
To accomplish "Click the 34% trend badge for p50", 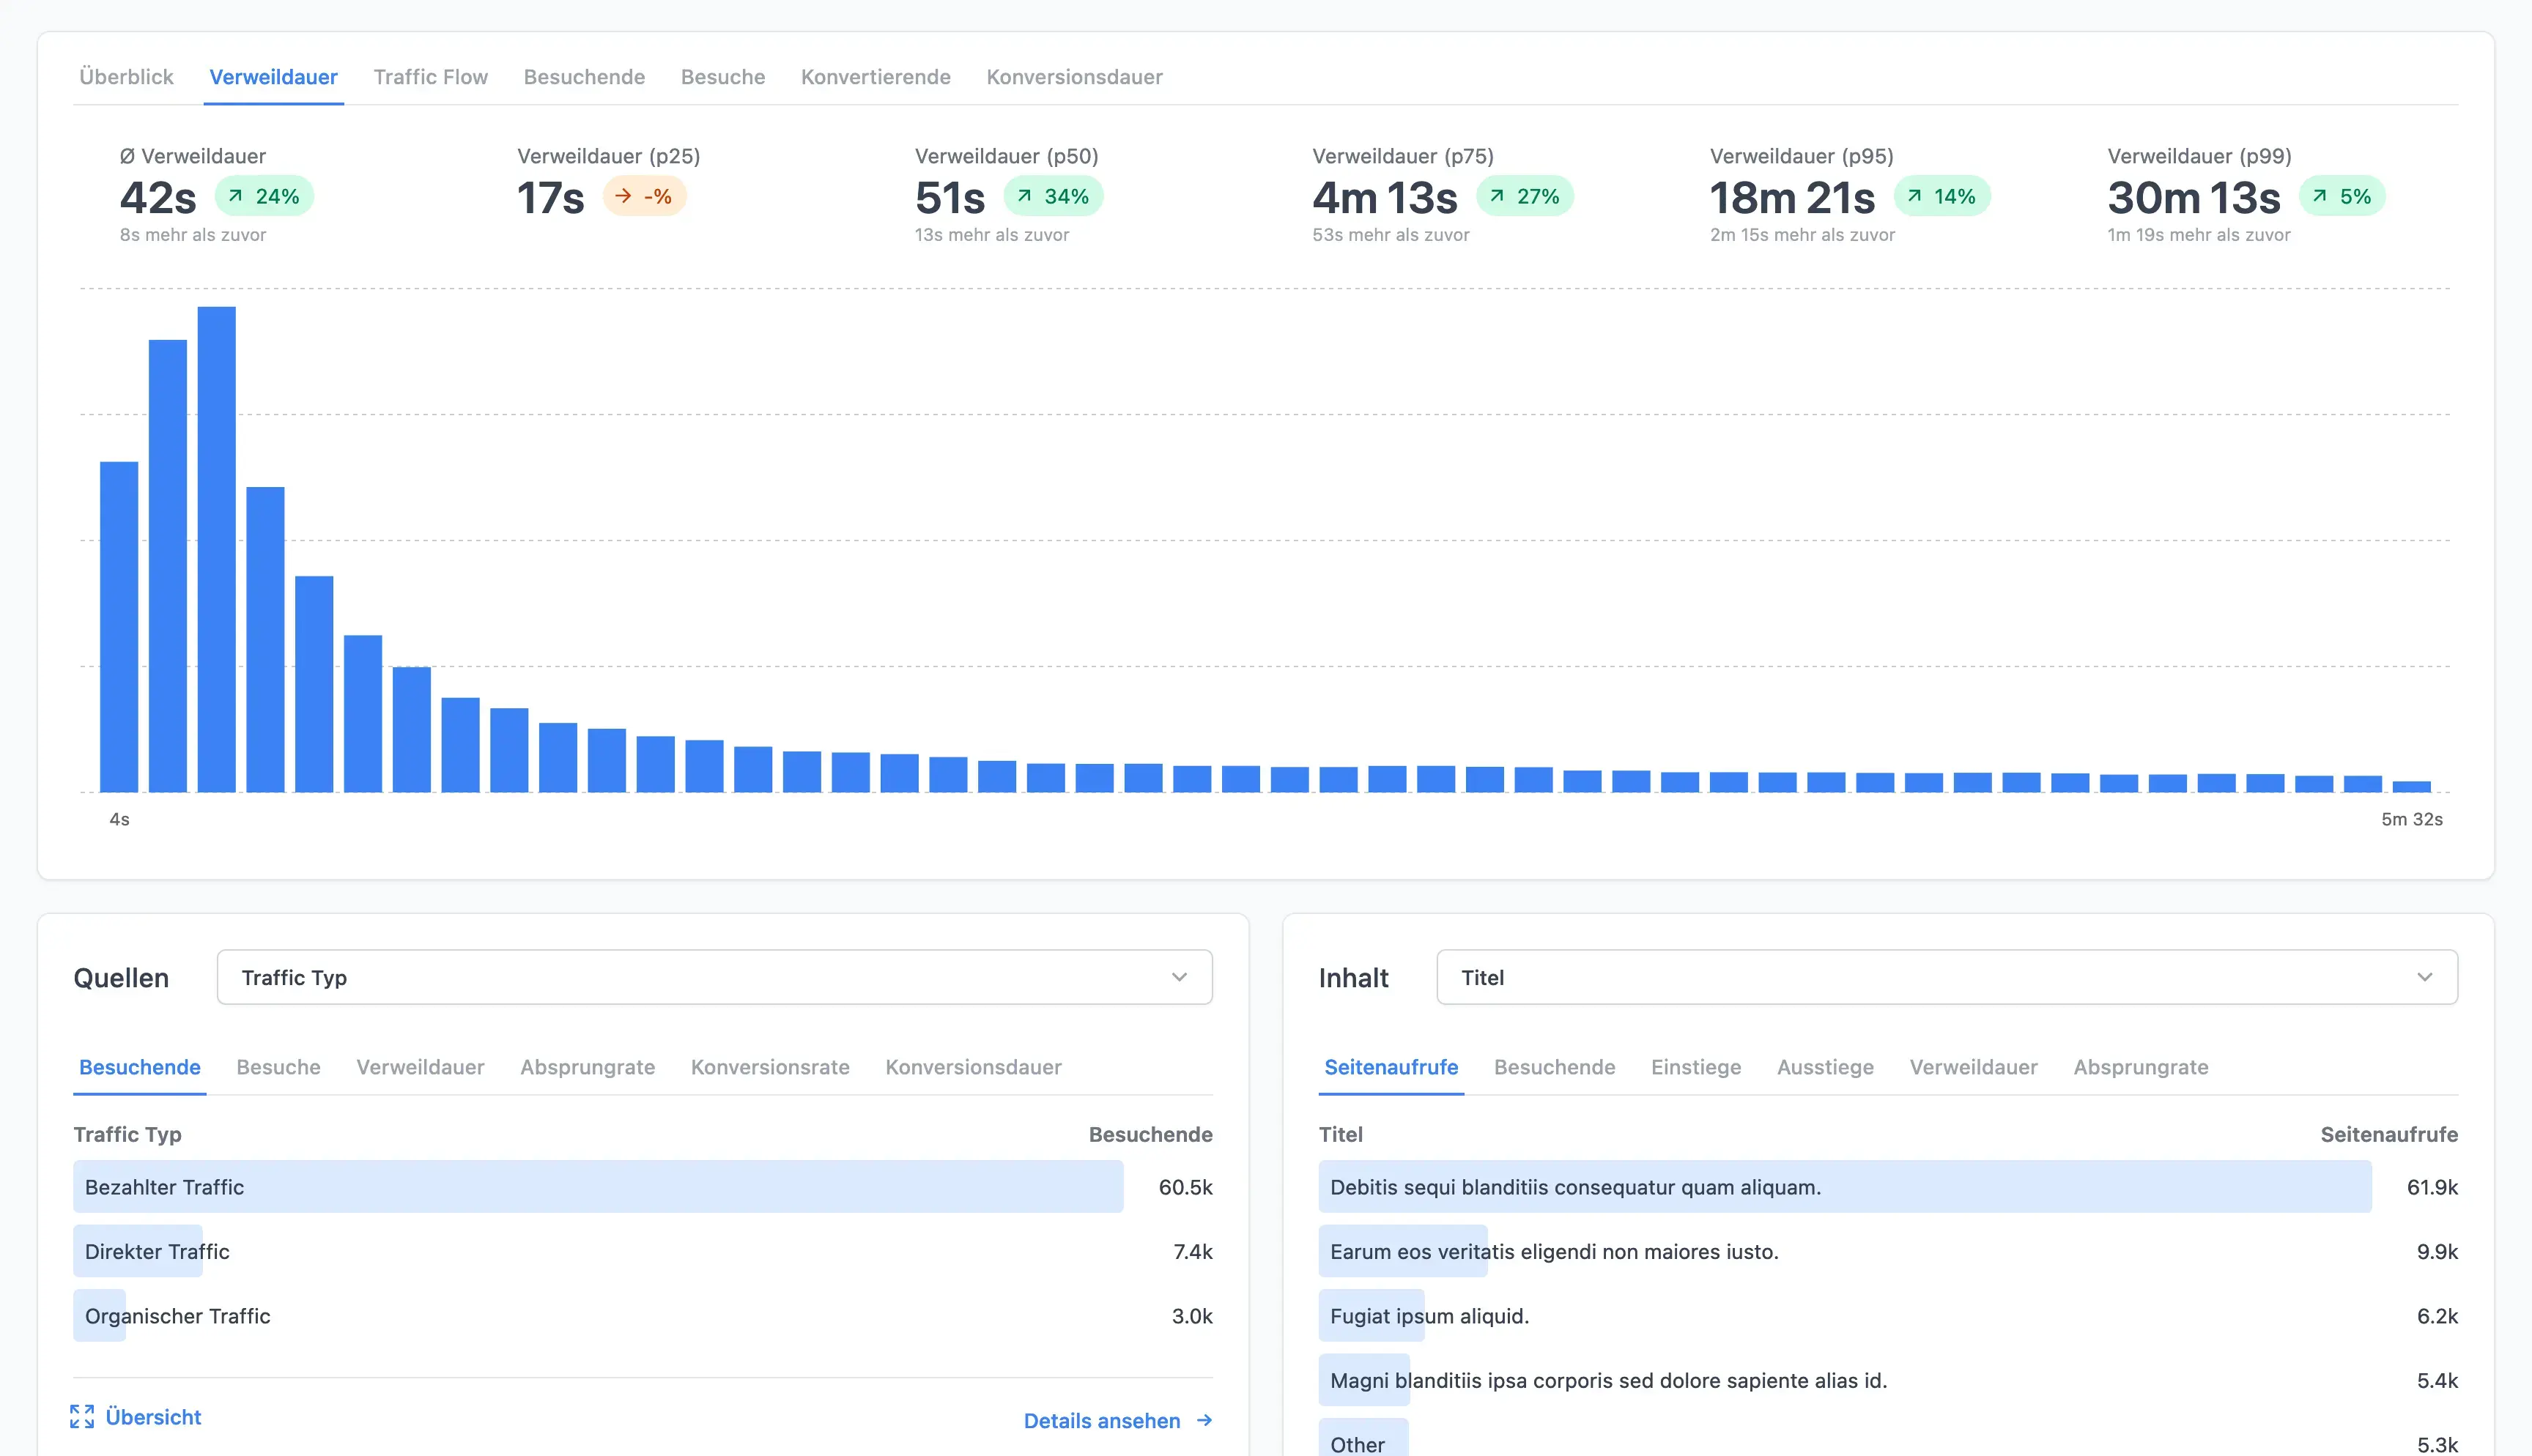I will (x=1053, y=196).
